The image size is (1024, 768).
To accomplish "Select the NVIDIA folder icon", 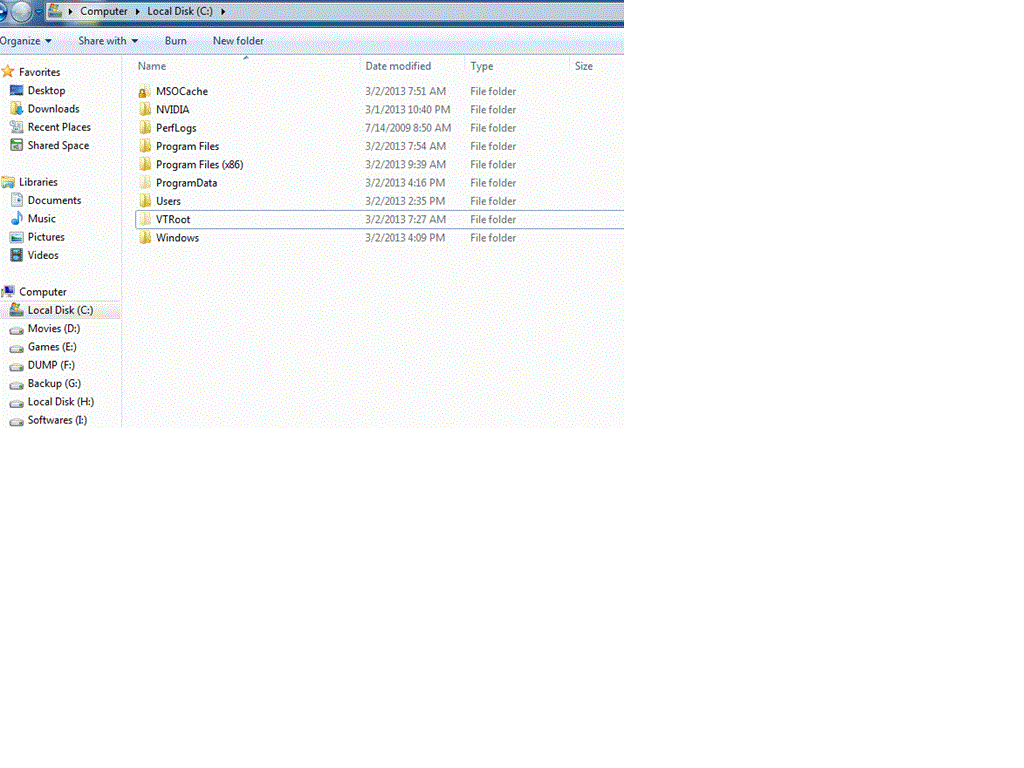I will (x=145, y=110).
